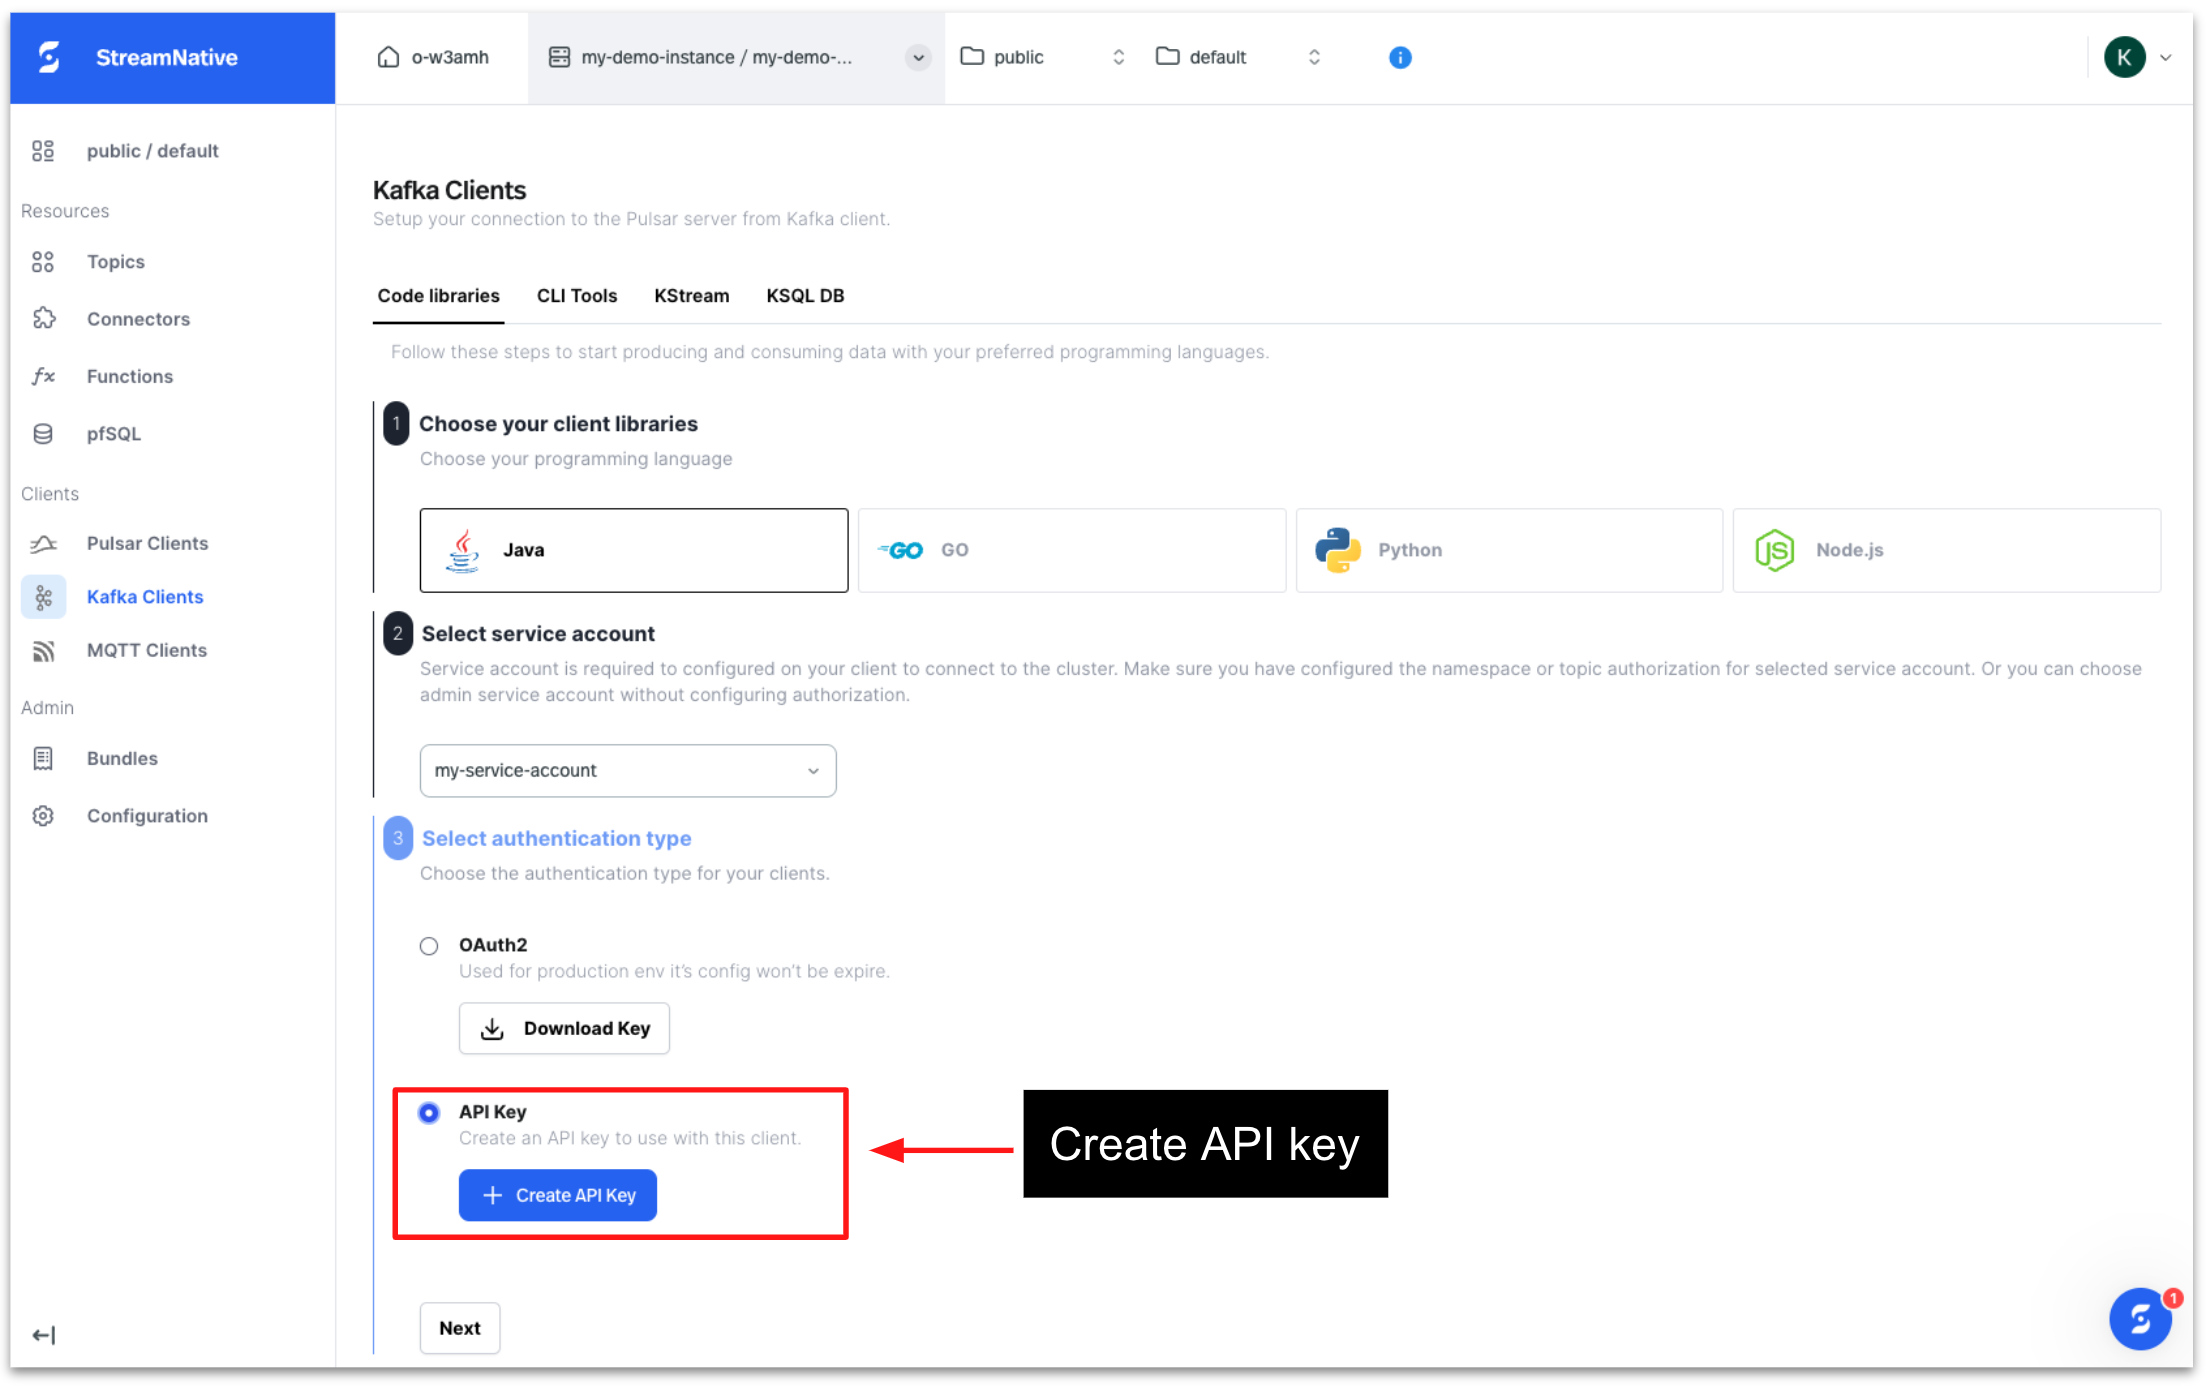This screenshot has height=1386, width=2206.
Task: Open Connectors from the sidebar
Action: (44, 318)
